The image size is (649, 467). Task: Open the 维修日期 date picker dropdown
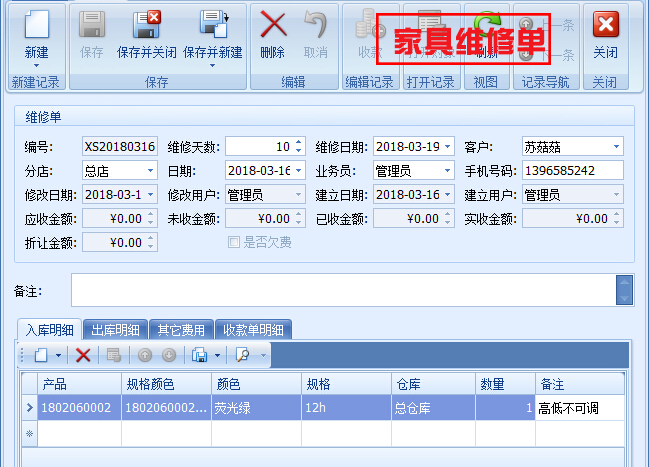click(446, 147)
